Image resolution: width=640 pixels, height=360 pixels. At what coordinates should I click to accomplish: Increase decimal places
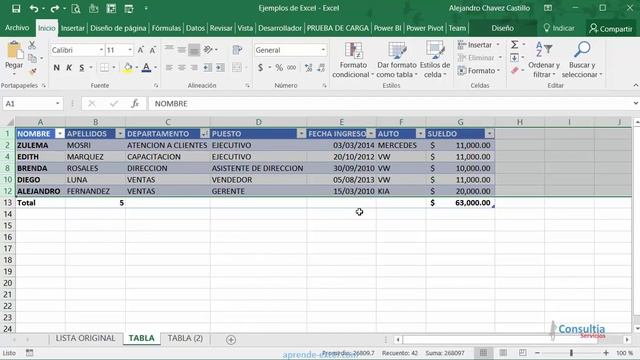click(309, 67)
